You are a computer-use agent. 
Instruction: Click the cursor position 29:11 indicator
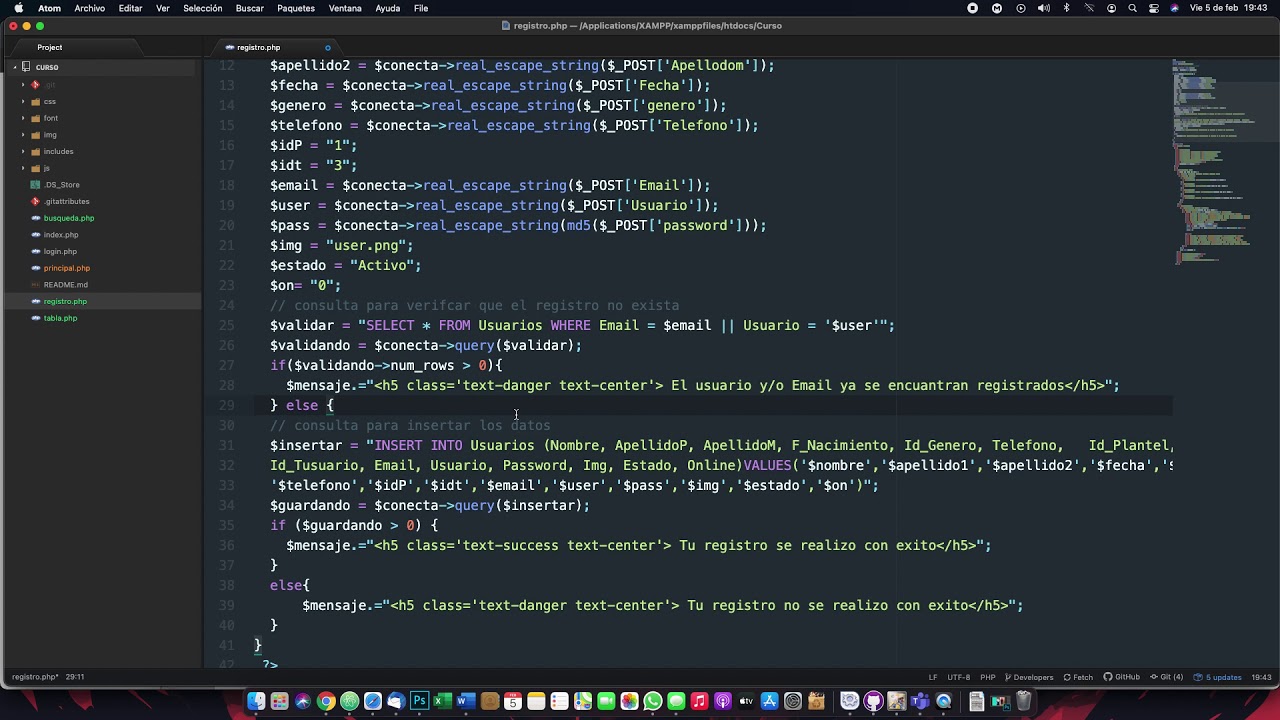click(74, 677)
